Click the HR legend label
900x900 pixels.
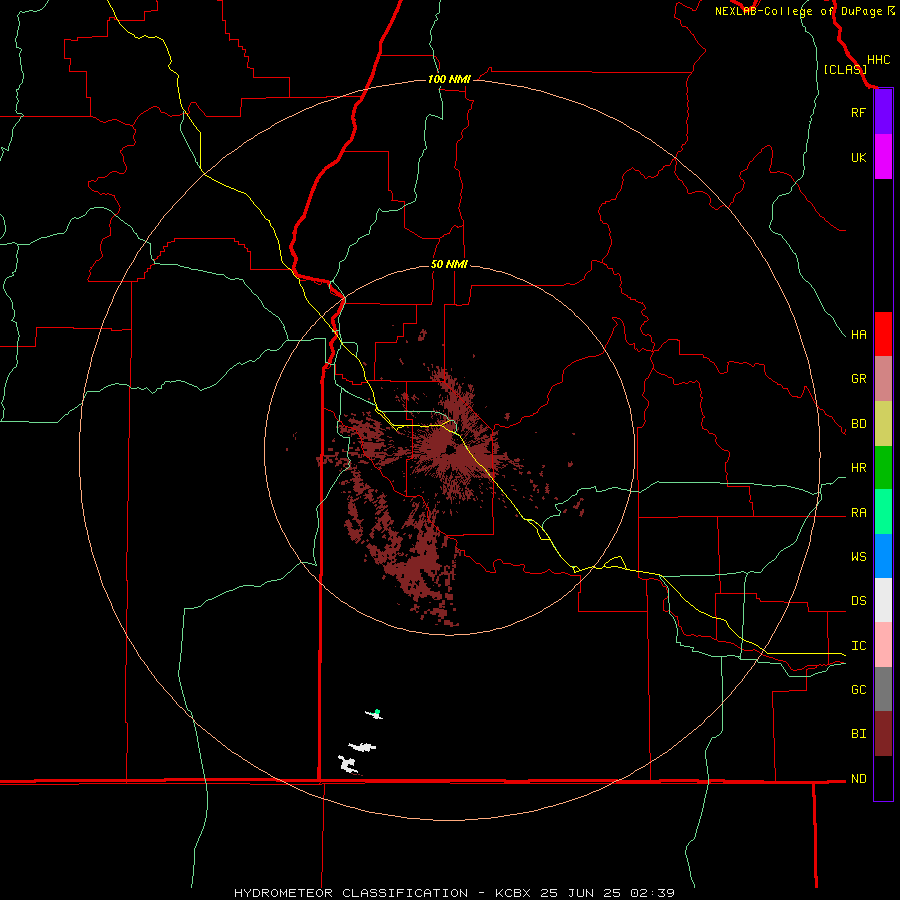[858, 468]
